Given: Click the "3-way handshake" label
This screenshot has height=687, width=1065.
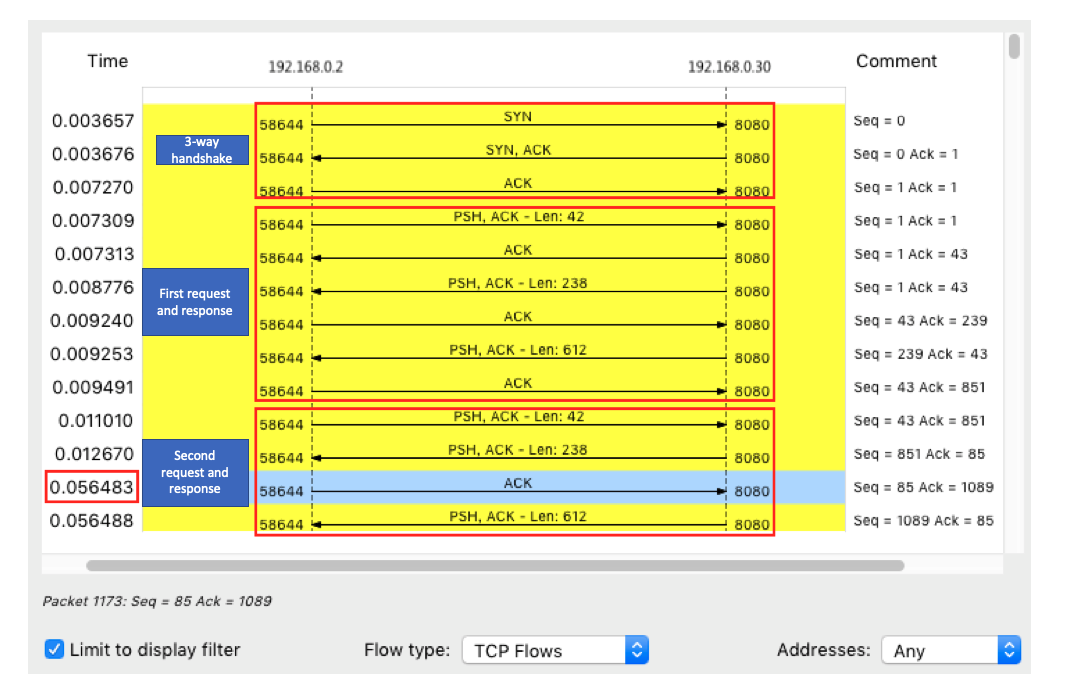Looking at the screenshot, I should click(x=201, y=150).
